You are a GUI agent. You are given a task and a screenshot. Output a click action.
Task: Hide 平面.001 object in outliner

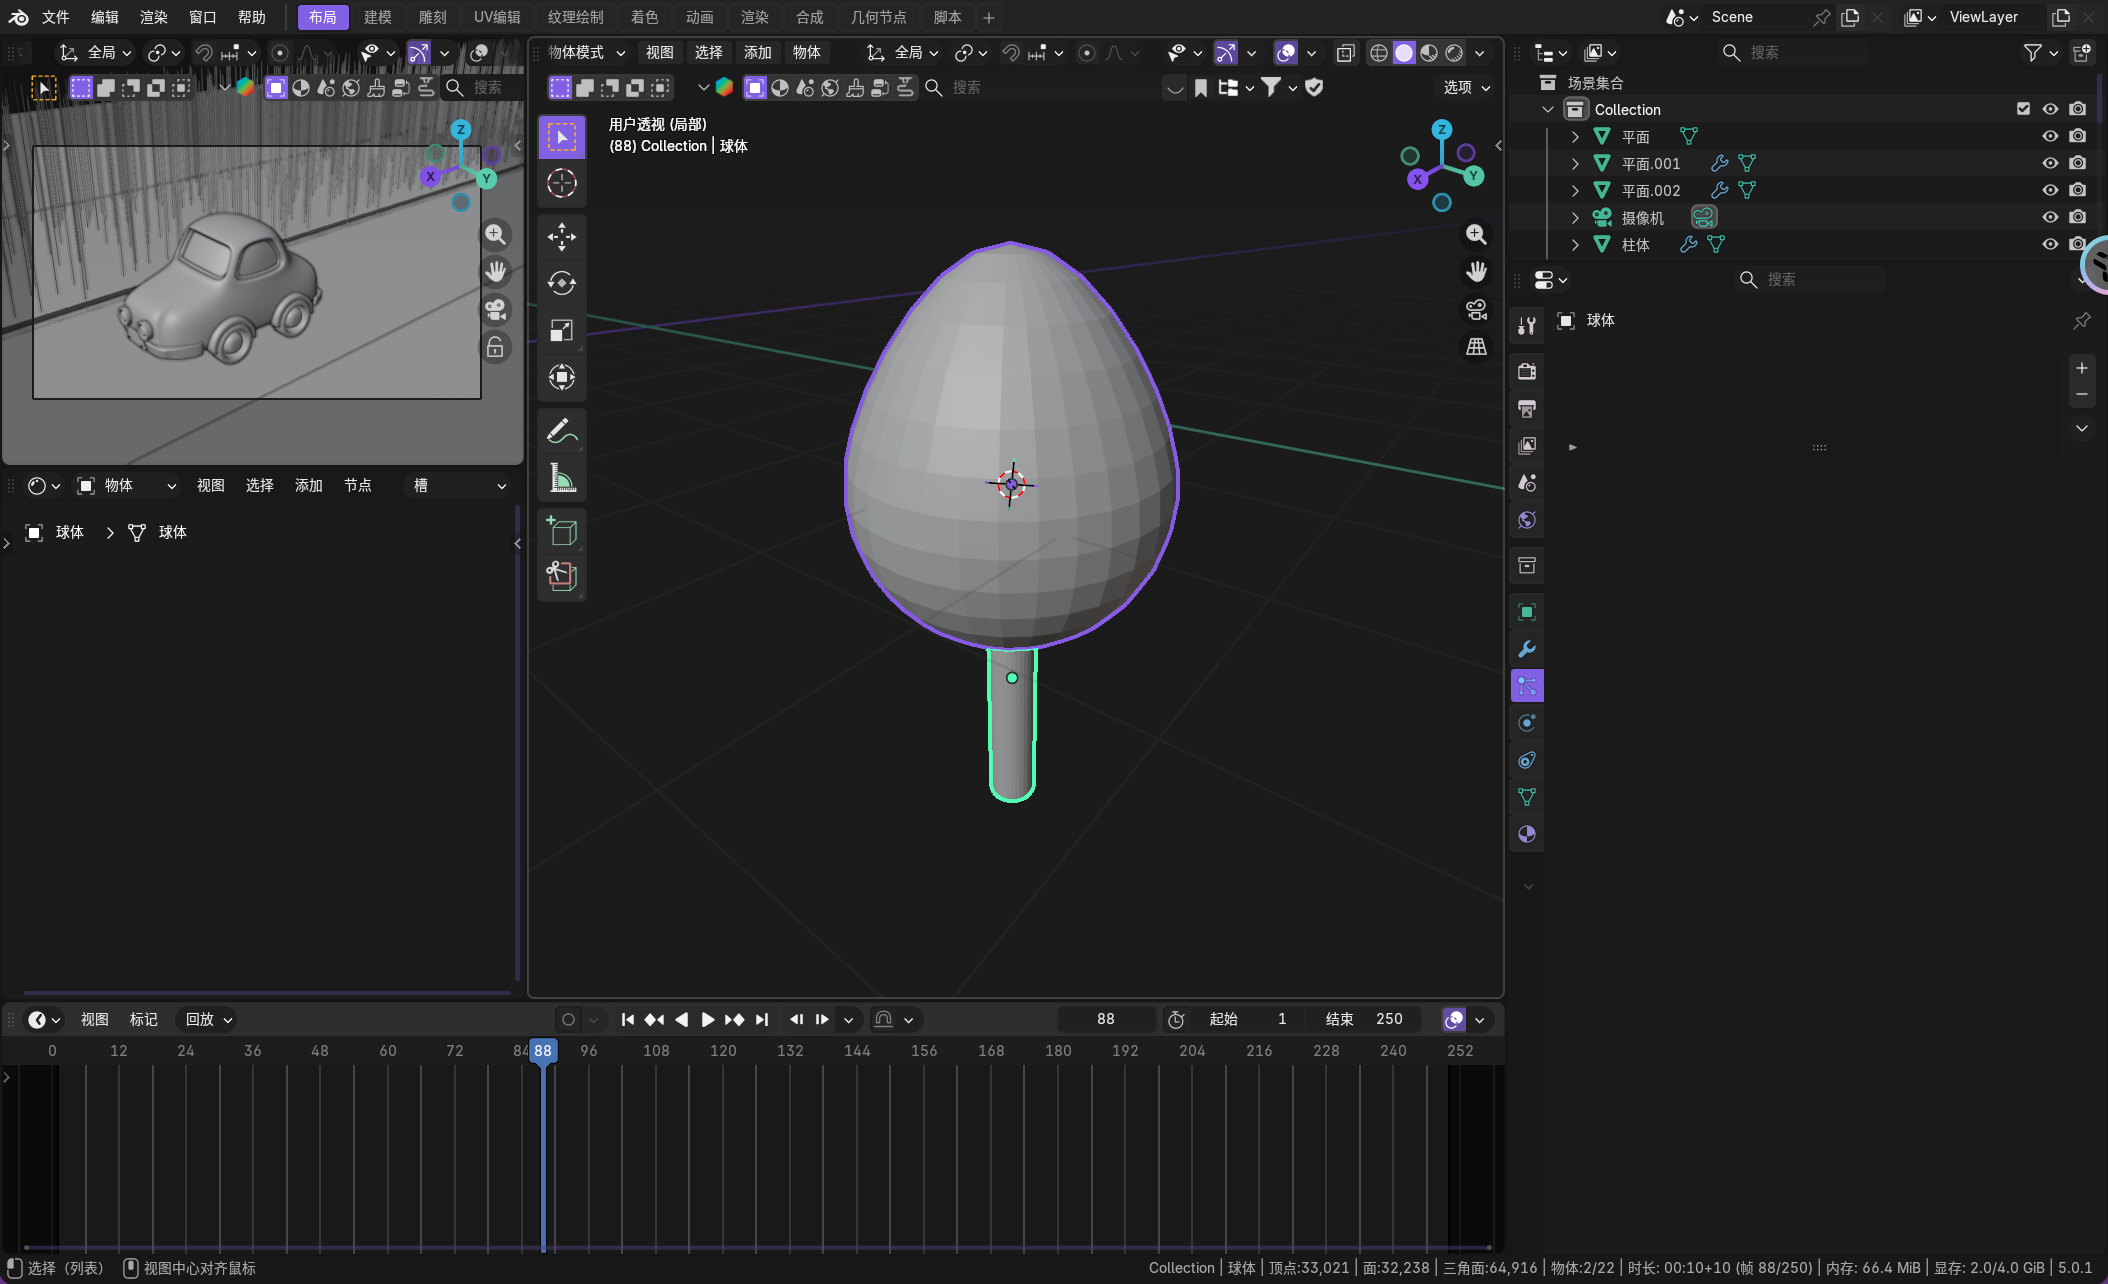click(2049, 163)
